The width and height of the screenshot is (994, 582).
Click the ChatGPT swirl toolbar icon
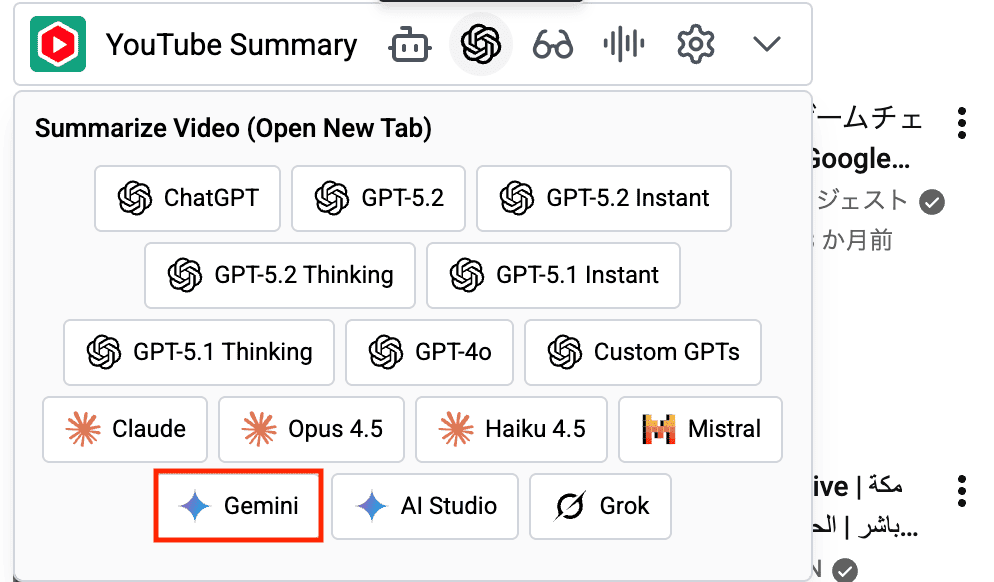tap(480, 44)
